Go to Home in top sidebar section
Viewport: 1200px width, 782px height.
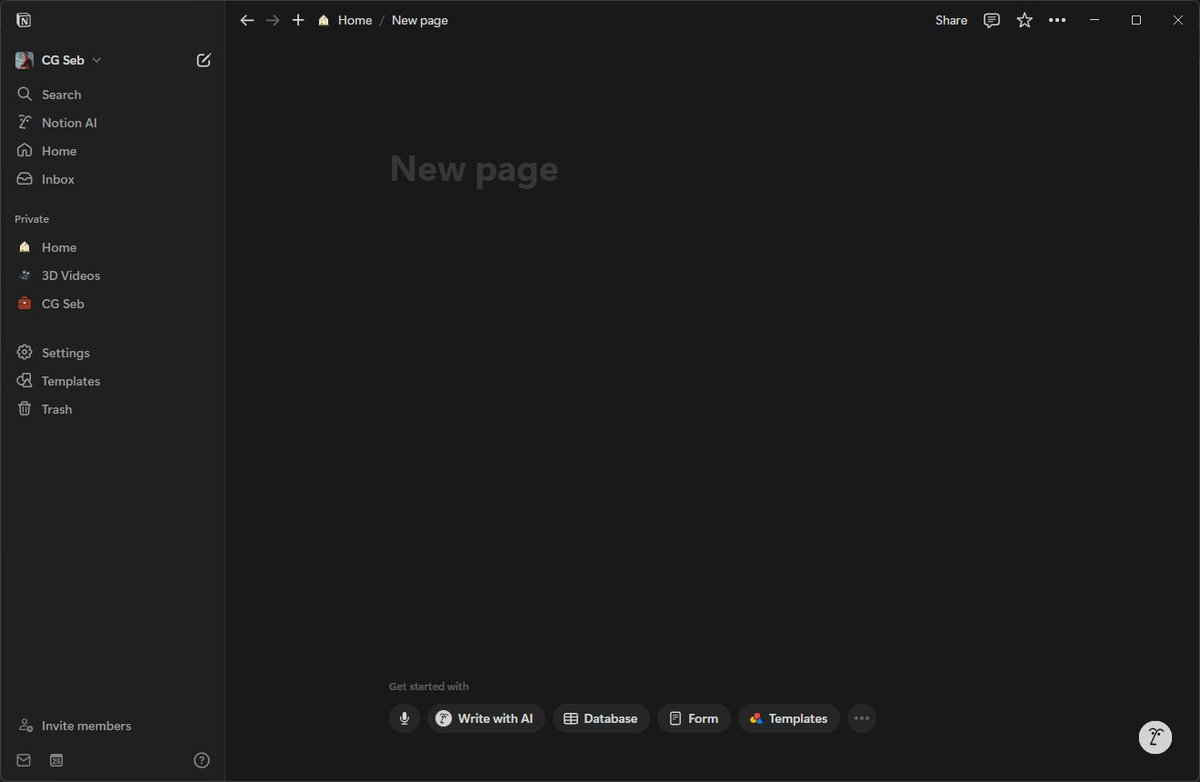(x=112, y=151)
